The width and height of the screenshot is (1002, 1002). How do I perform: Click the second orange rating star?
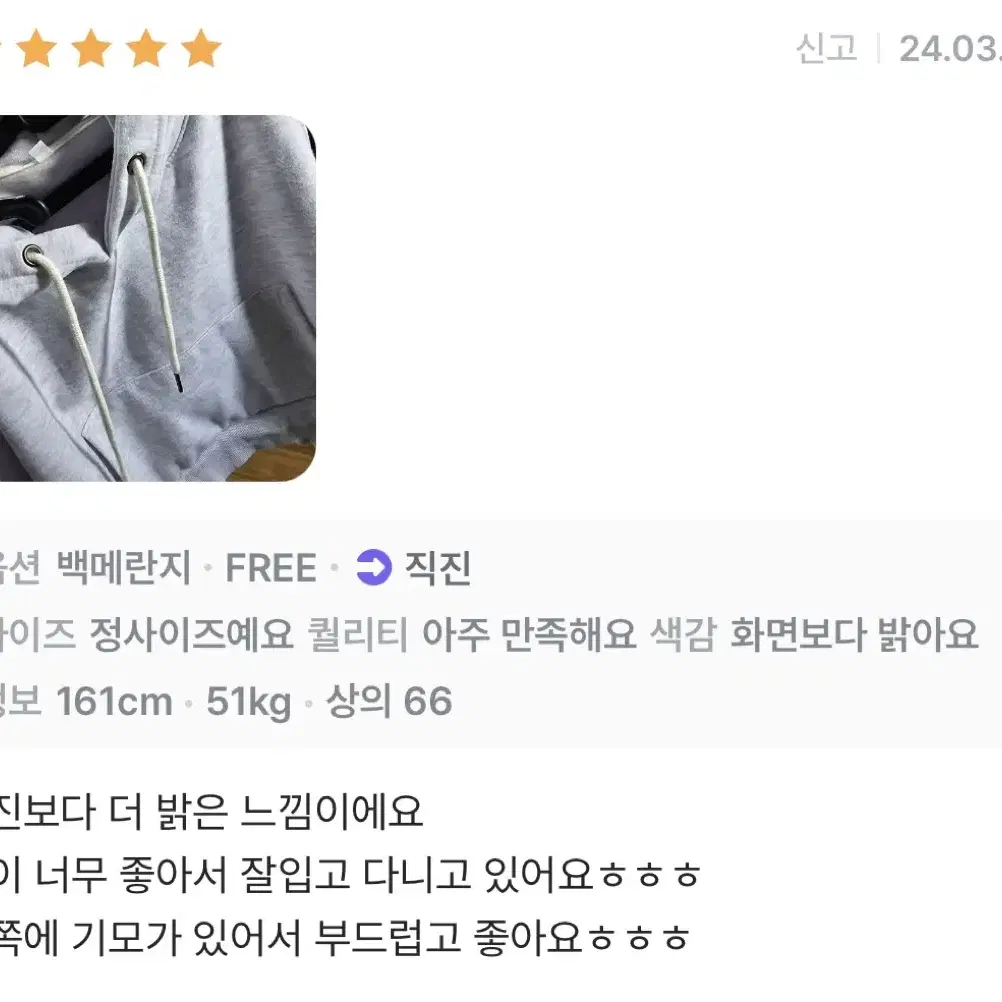point(36,48)
